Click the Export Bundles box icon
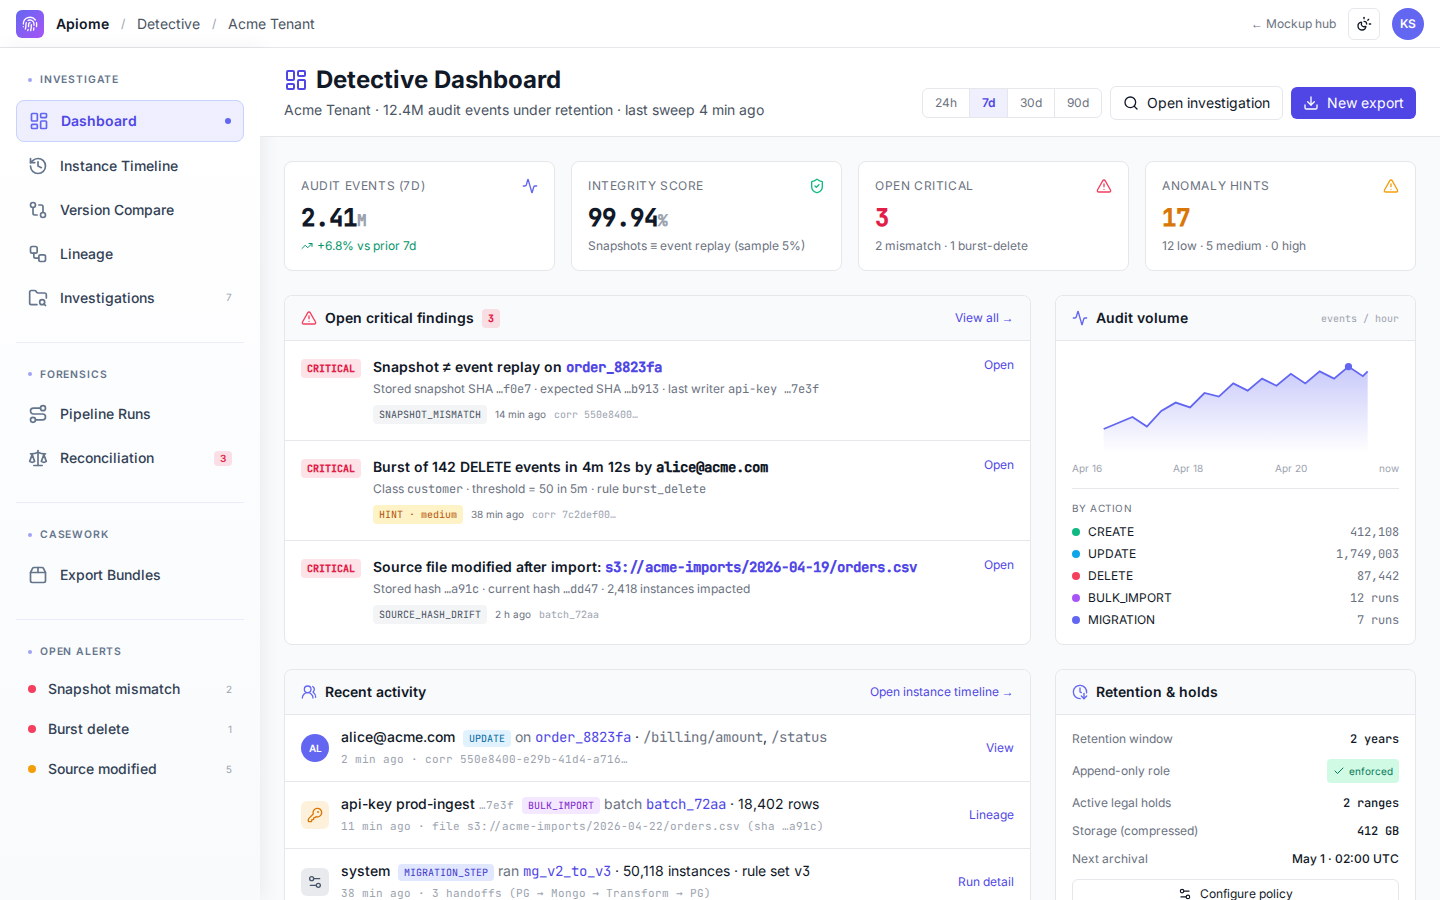1440x900 pixels. 38,575
